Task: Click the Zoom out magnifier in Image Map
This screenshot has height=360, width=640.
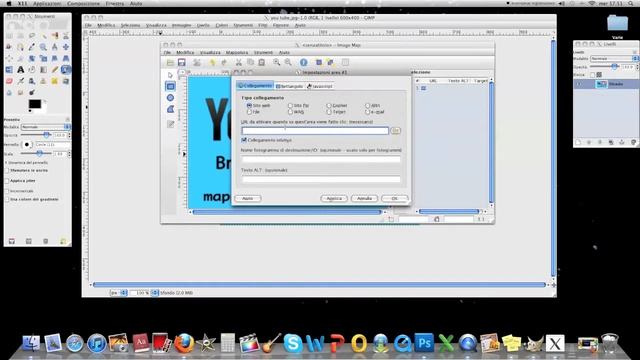Action: pyautogui.click(x=288, y=62)
